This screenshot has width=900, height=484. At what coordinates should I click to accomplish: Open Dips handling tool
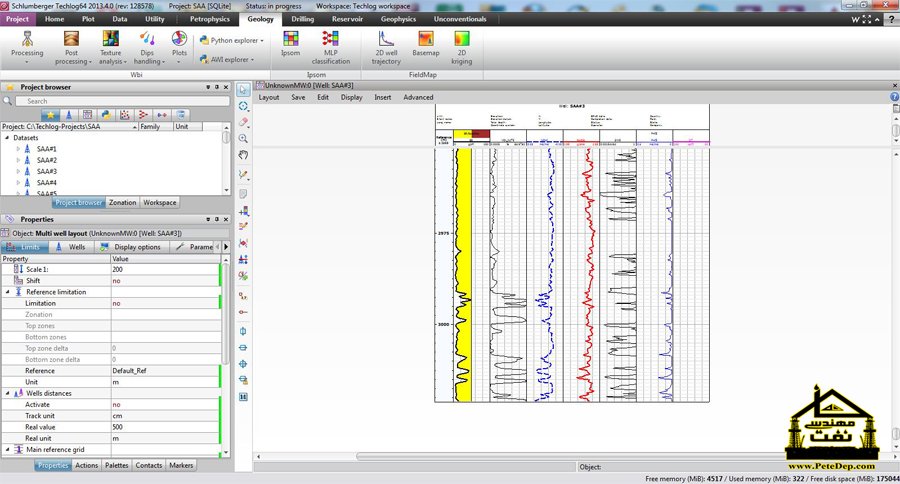click(148, 47)
